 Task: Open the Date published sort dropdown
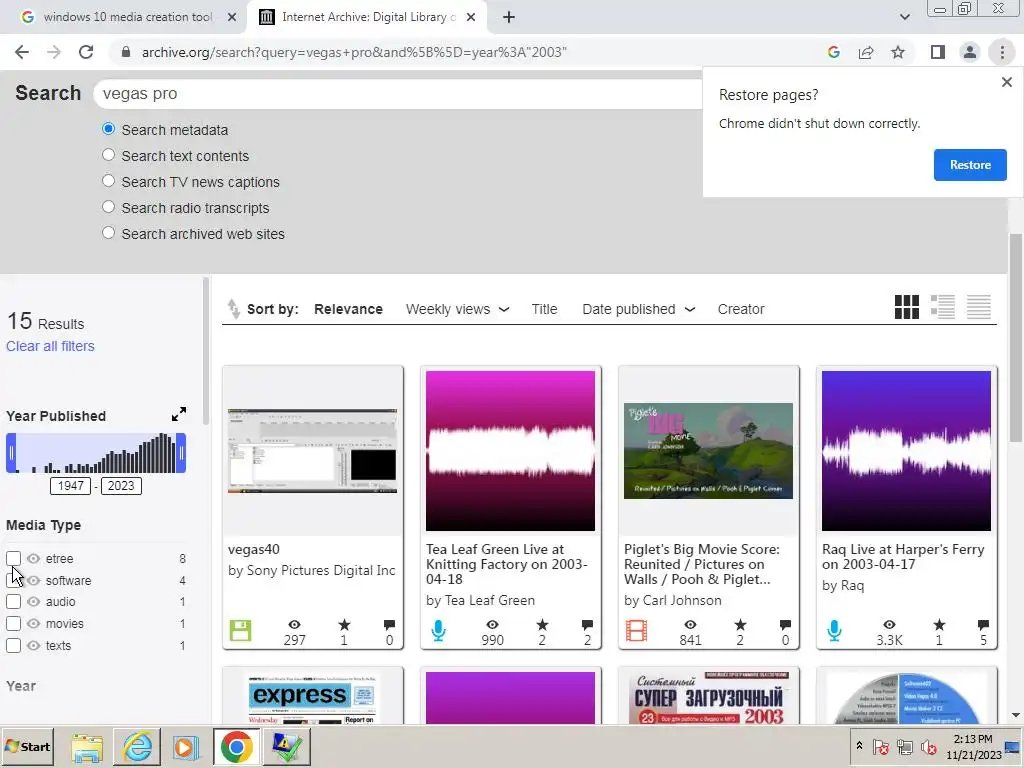point(638,309)
